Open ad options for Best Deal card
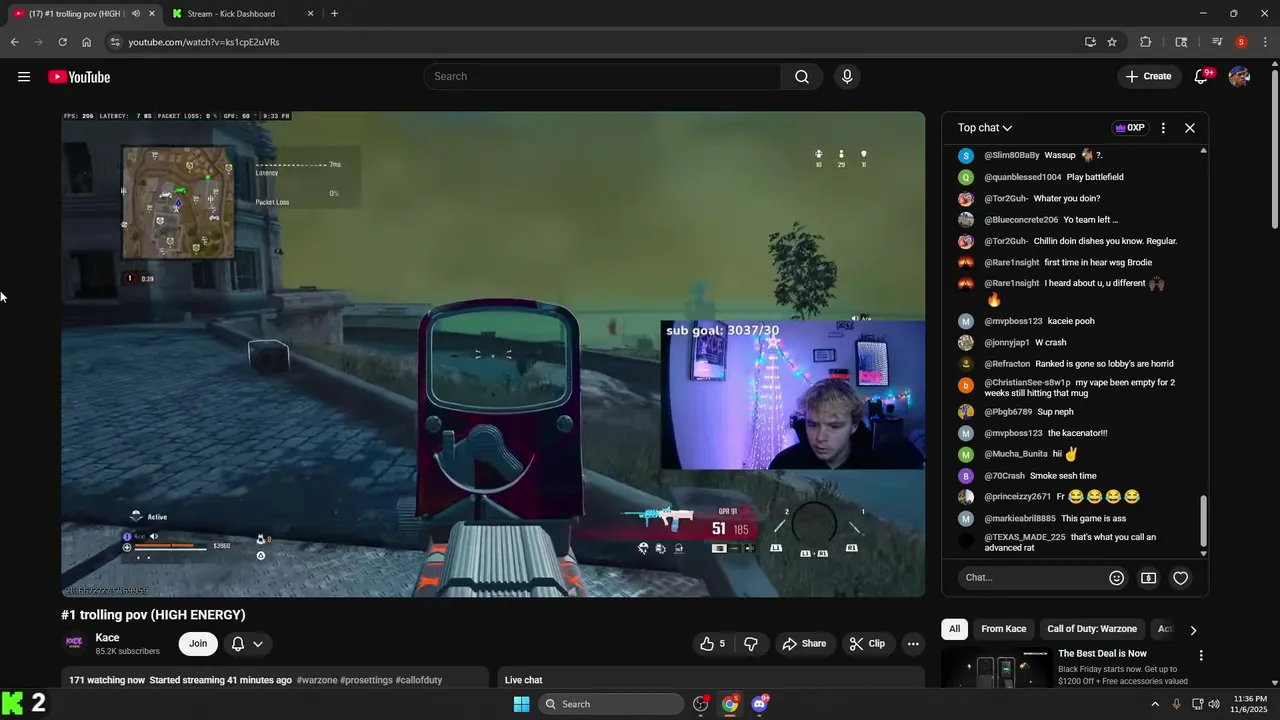This screenshot has height=720, width=1280. coord(1201,656)
